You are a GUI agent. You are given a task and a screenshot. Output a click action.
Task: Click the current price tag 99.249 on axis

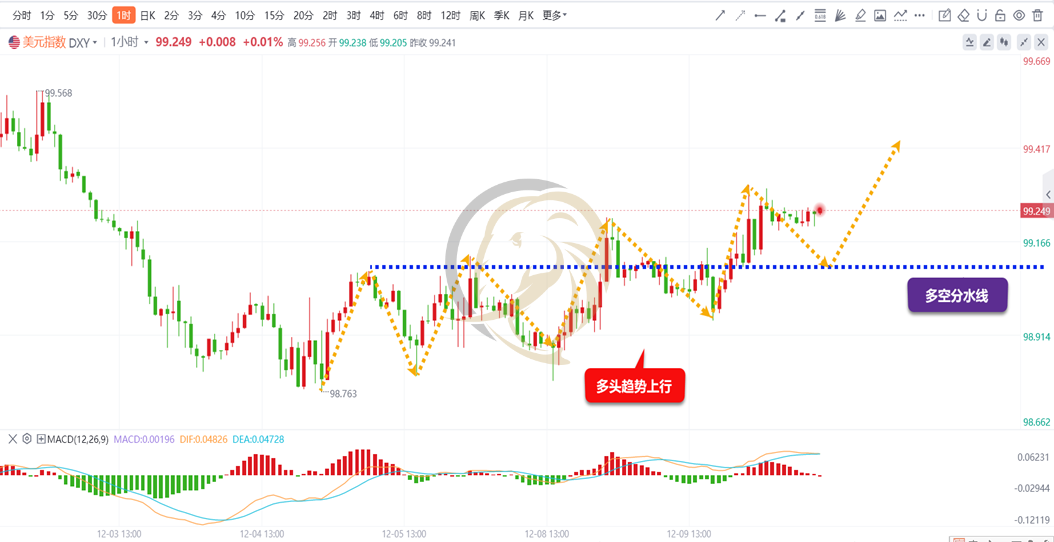pyautogui.click(x=1036, y=210)
